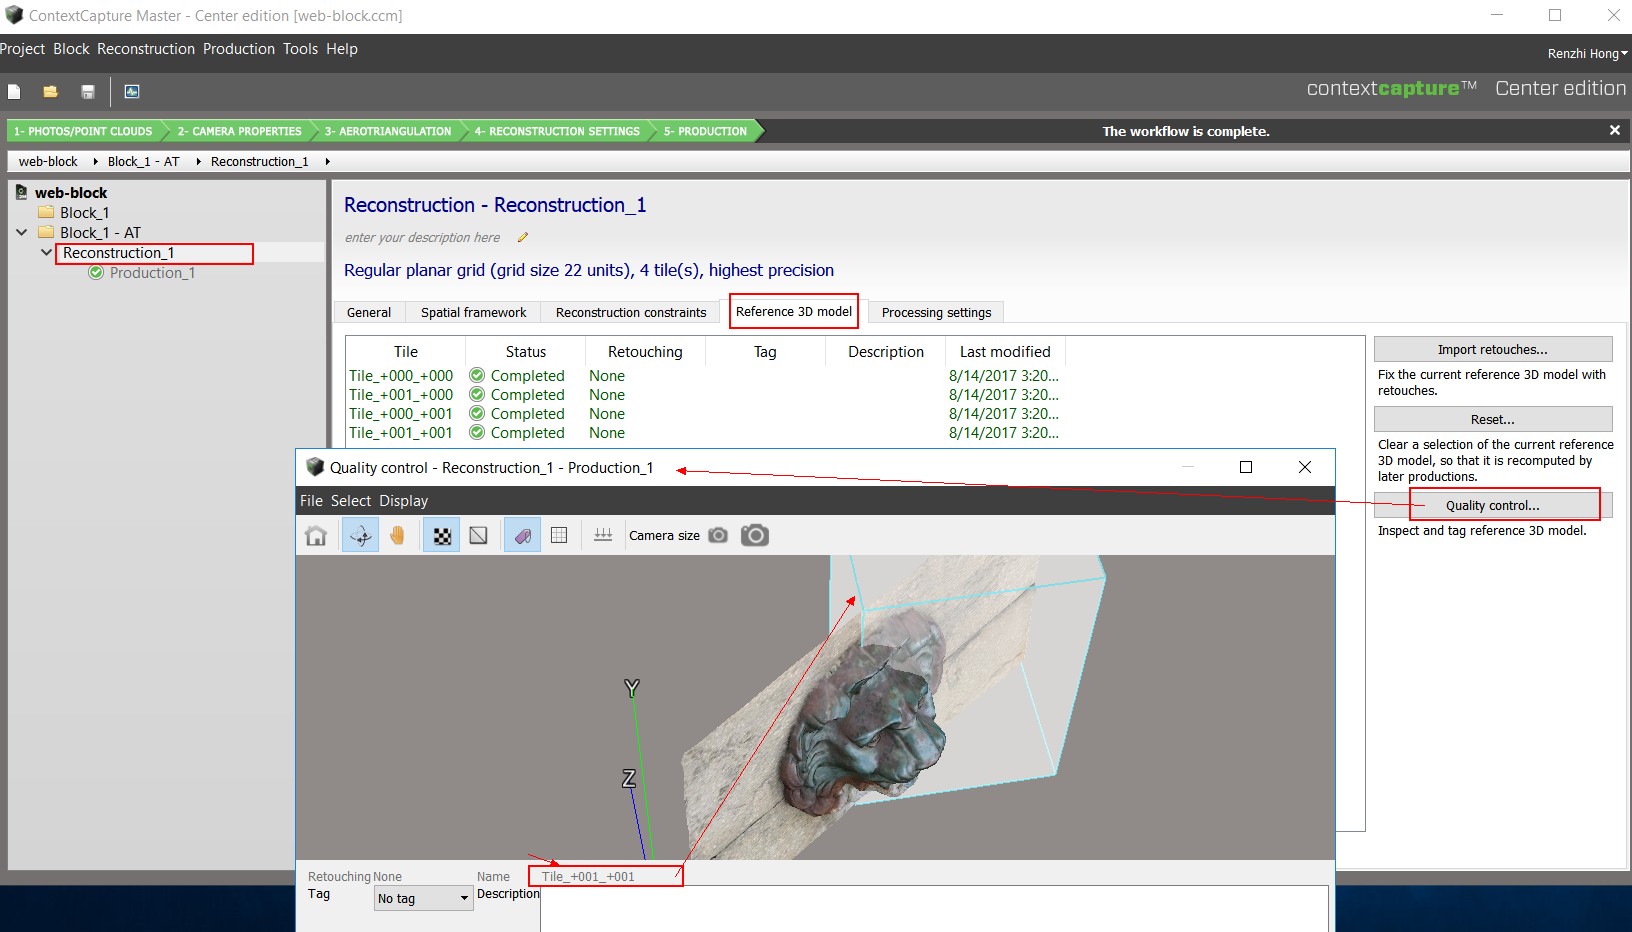Click the measurement arrows toolbar icon
Screen dimensions: 1632x932
click(603, 535)
